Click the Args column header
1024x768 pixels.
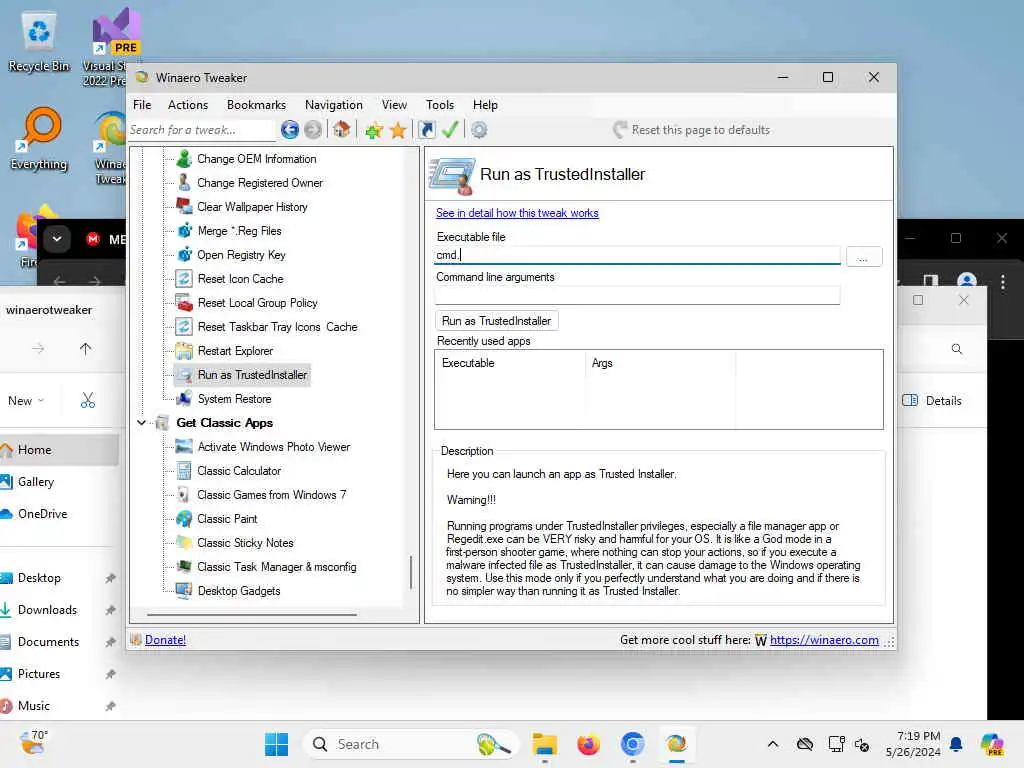pyautogui.click(x=660, y=363)
